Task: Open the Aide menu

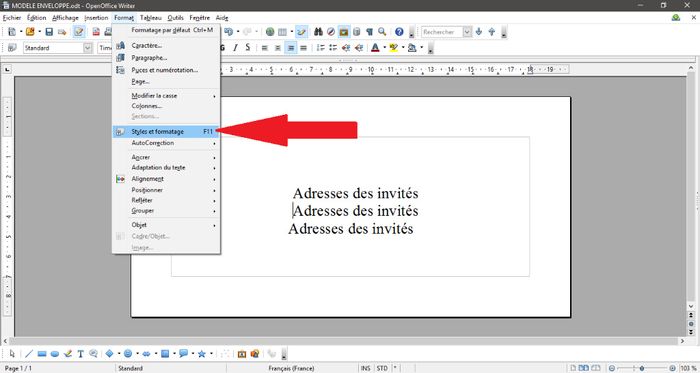Action: pos(222,18)
